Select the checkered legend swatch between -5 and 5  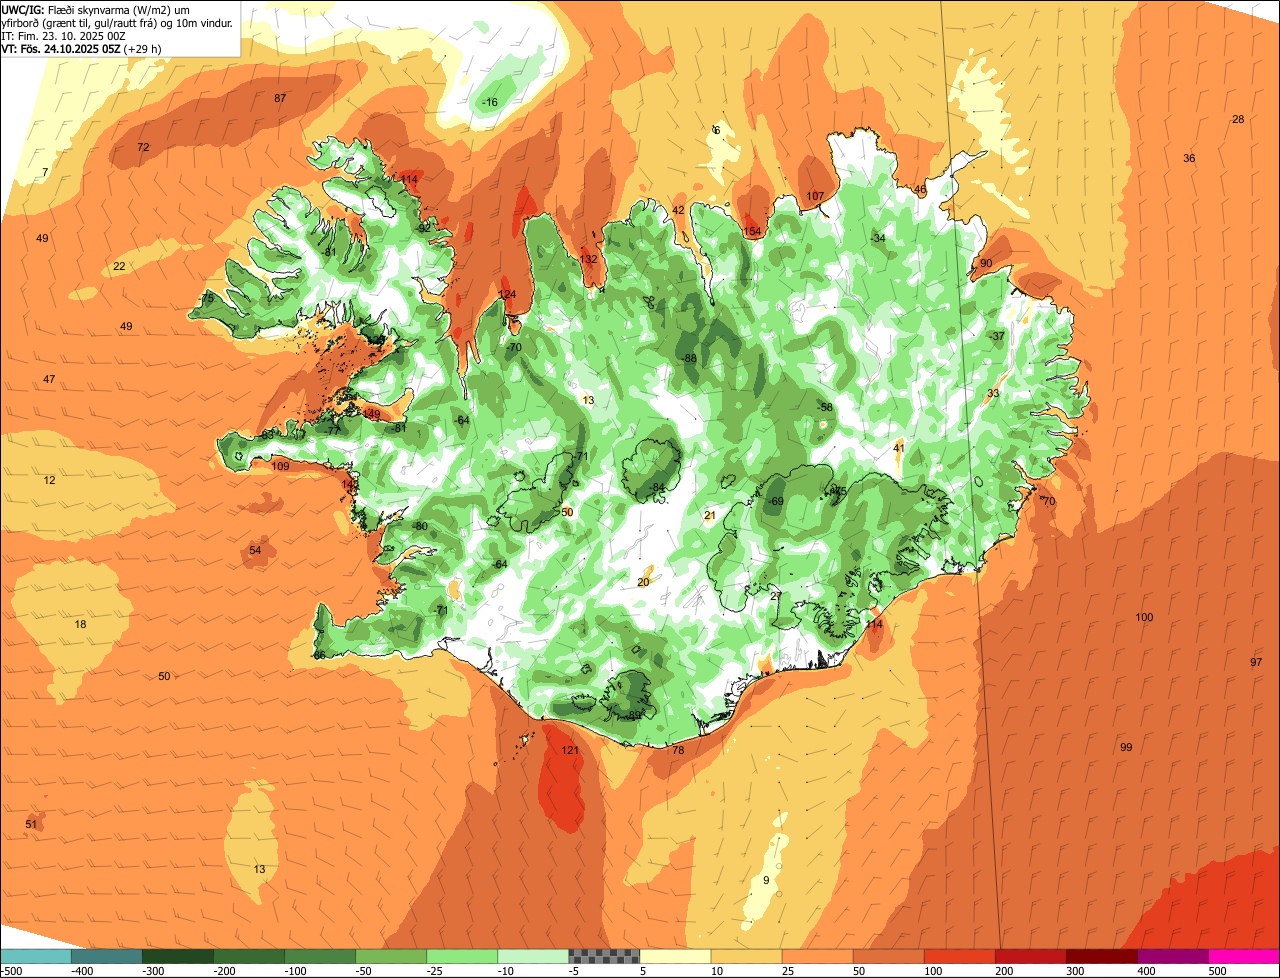604,956
